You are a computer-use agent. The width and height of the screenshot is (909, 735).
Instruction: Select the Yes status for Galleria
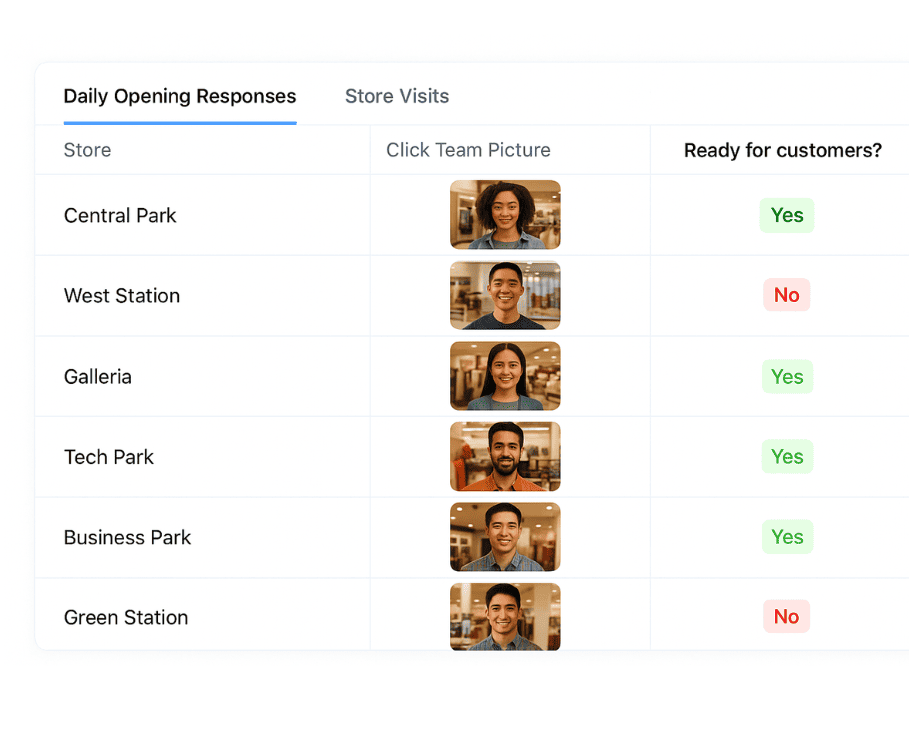pos(787,376)
